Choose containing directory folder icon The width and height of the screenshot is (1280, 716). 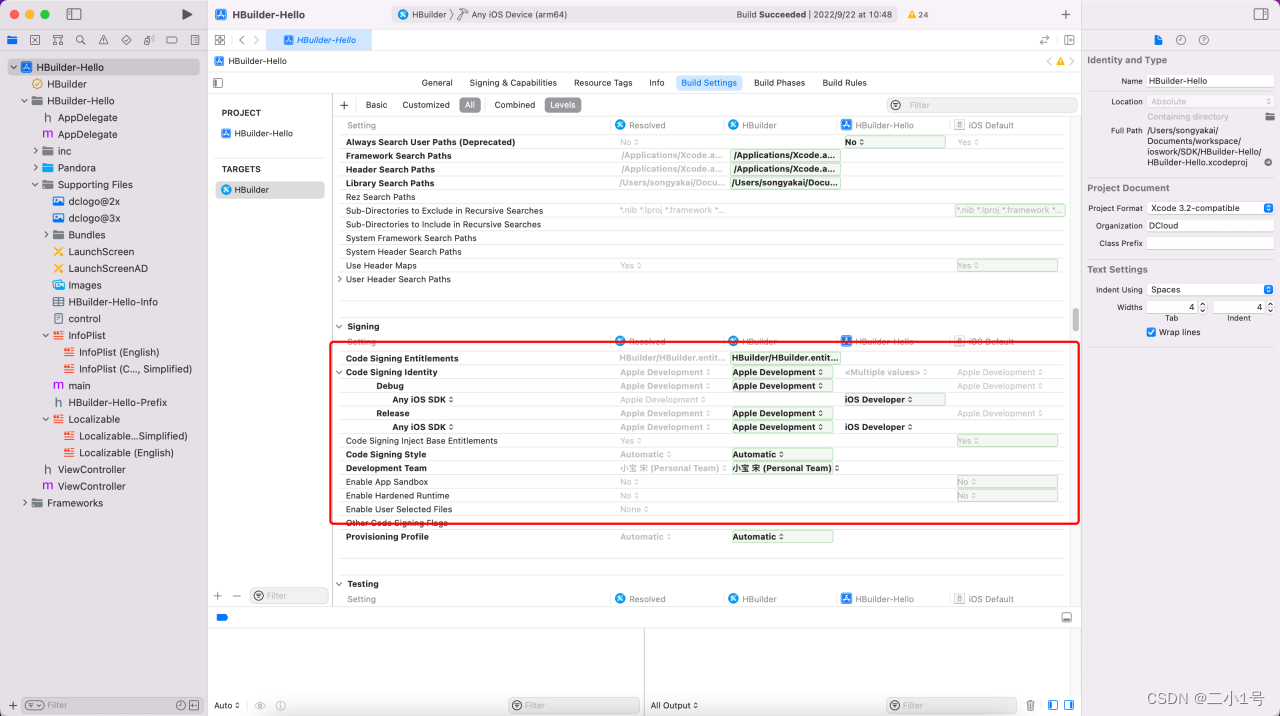coord(1269,117)
